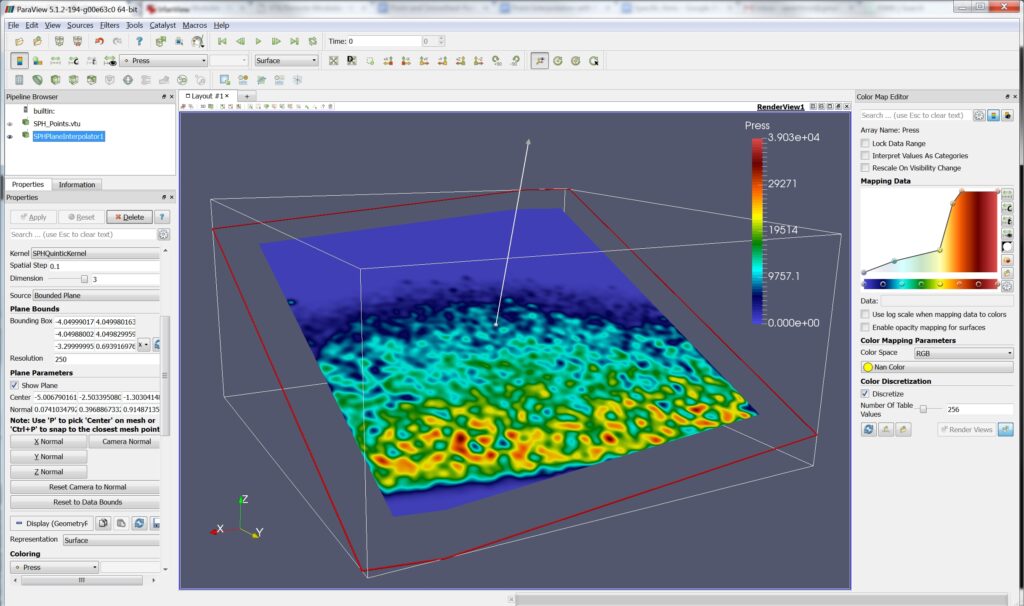Screen dimensions: 1024x606
Task: Click the Nan Color yellow swatch
Action: 868,368
